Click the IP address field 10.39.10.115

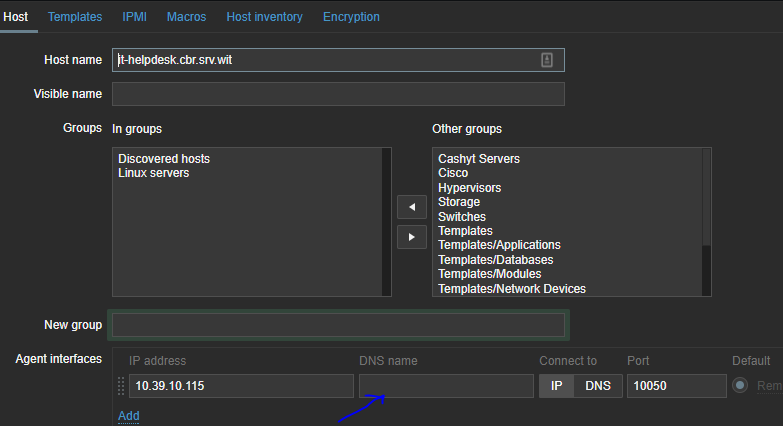pyautogui.click(x=241, y=386)
